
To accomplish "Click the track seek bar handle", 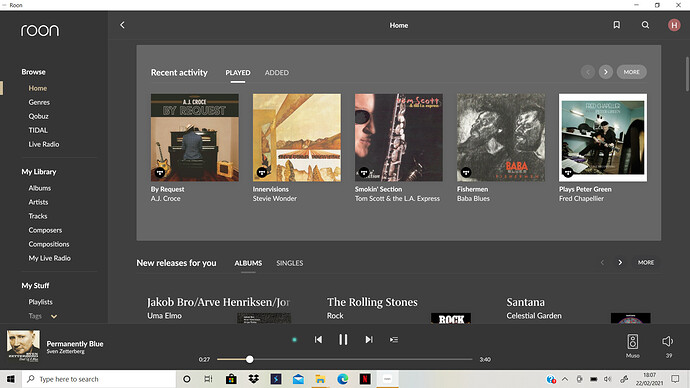I will 250,359.
